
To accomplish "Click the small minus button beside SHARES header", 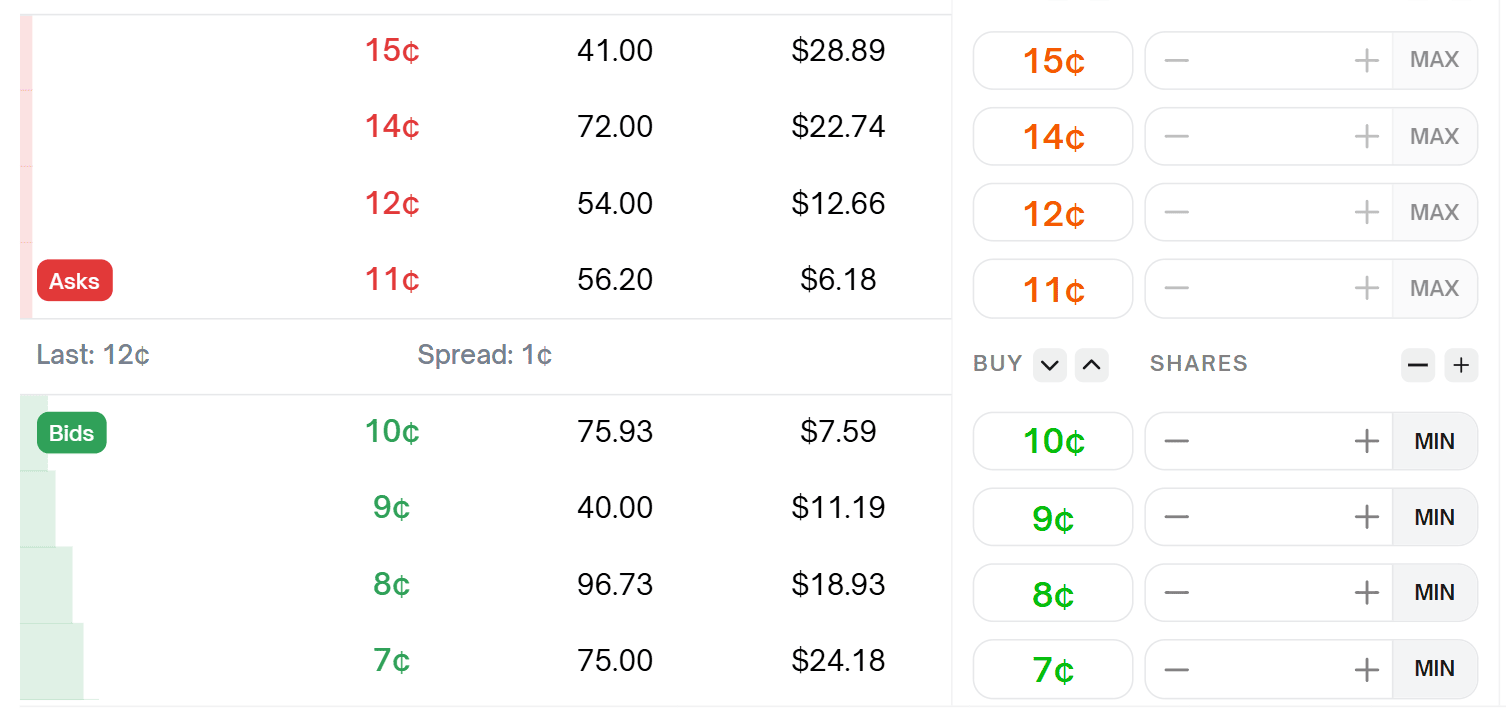I will pyautogui.click(x=1418, y=365).
